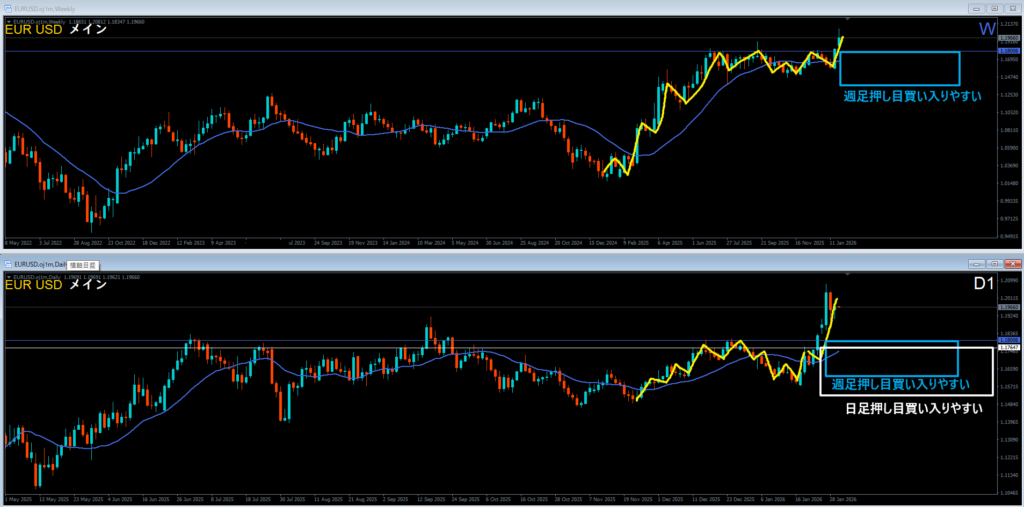Click the chart shift triangle marker on weekly chart
1024x507 pixels.
coord(846,20)
